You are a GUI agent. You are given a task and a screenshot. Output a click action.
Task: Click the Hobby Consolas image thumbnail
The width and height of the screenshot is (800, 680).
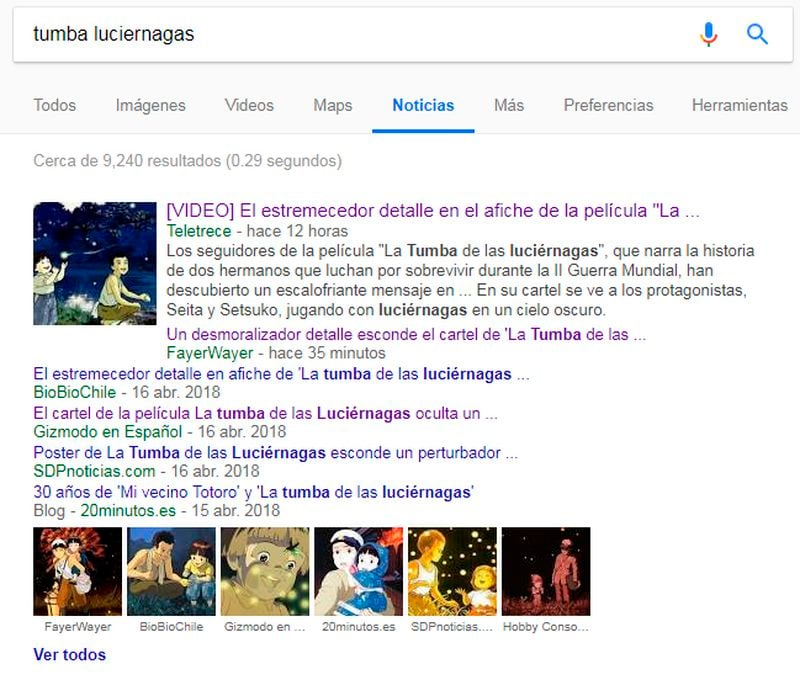(x=546, y=571)
